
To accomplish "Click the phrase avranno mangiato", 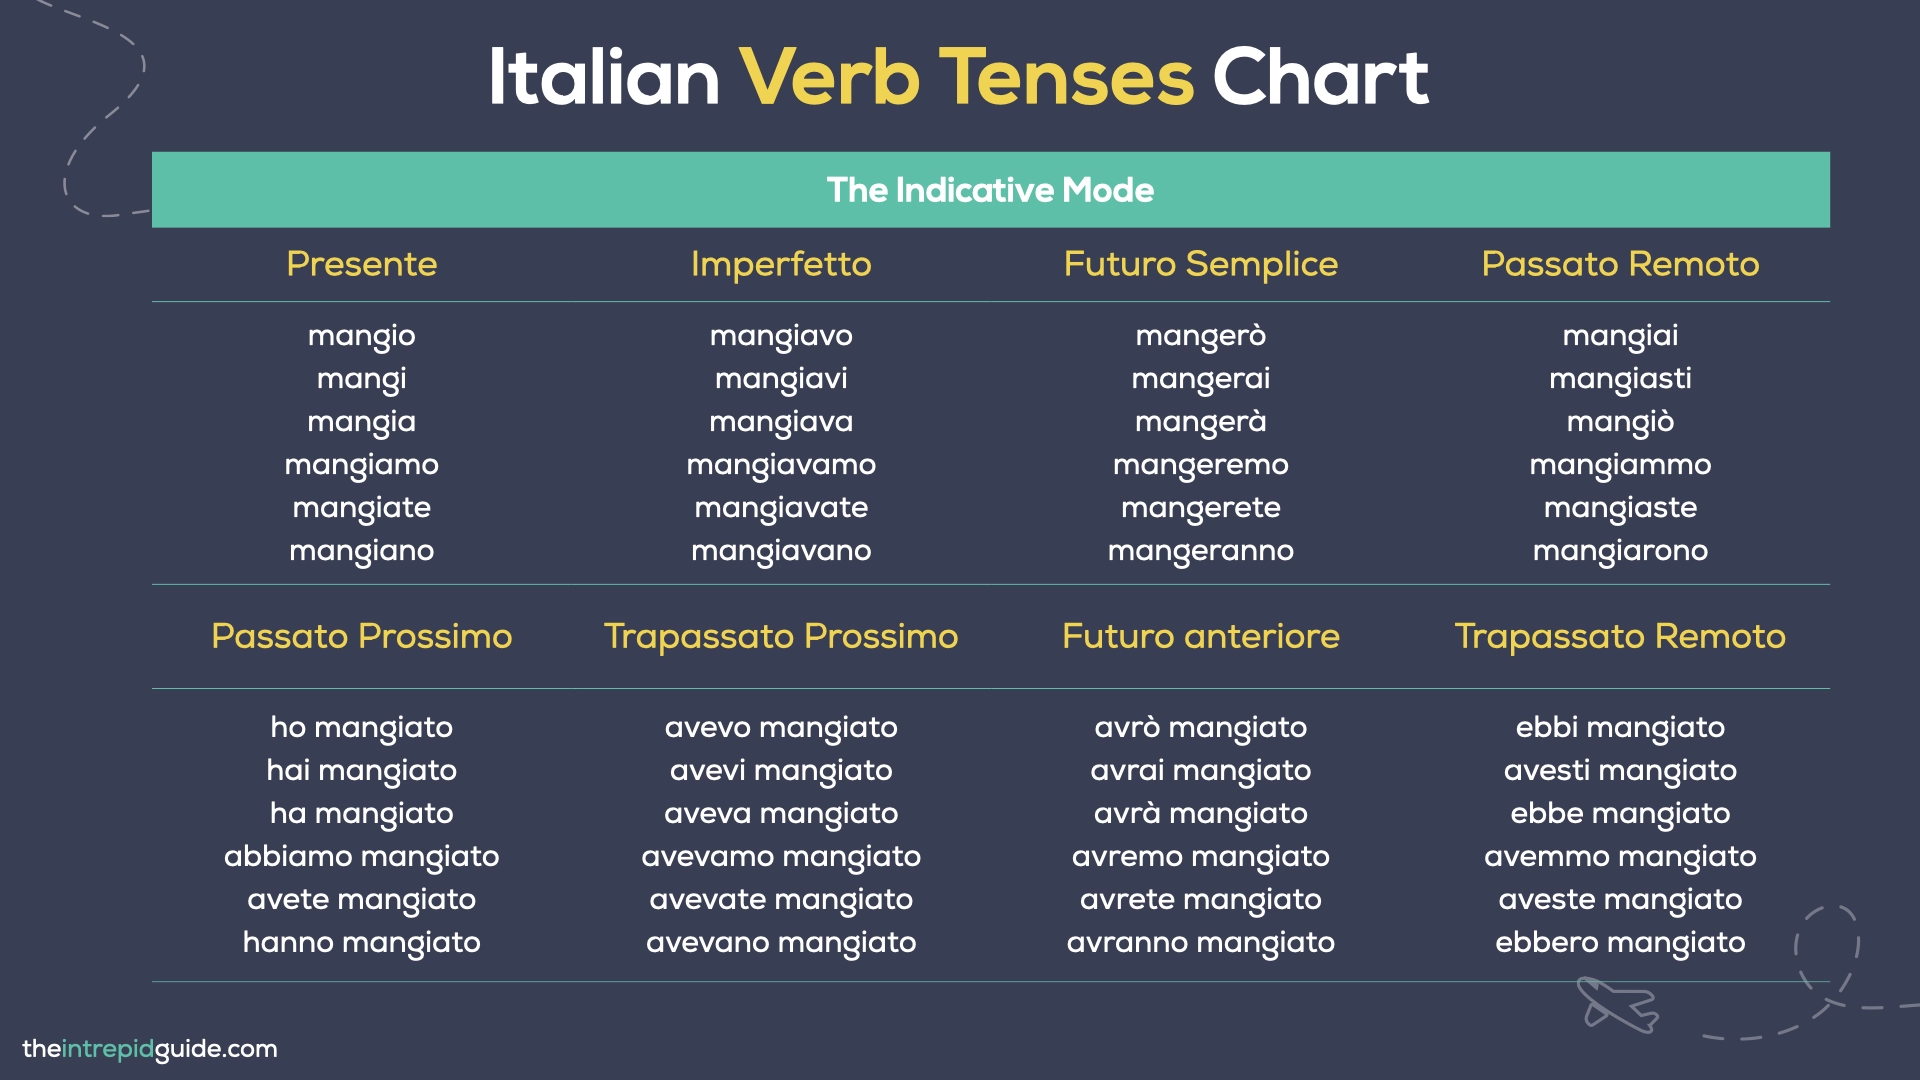I will [x=1201, y=943].
